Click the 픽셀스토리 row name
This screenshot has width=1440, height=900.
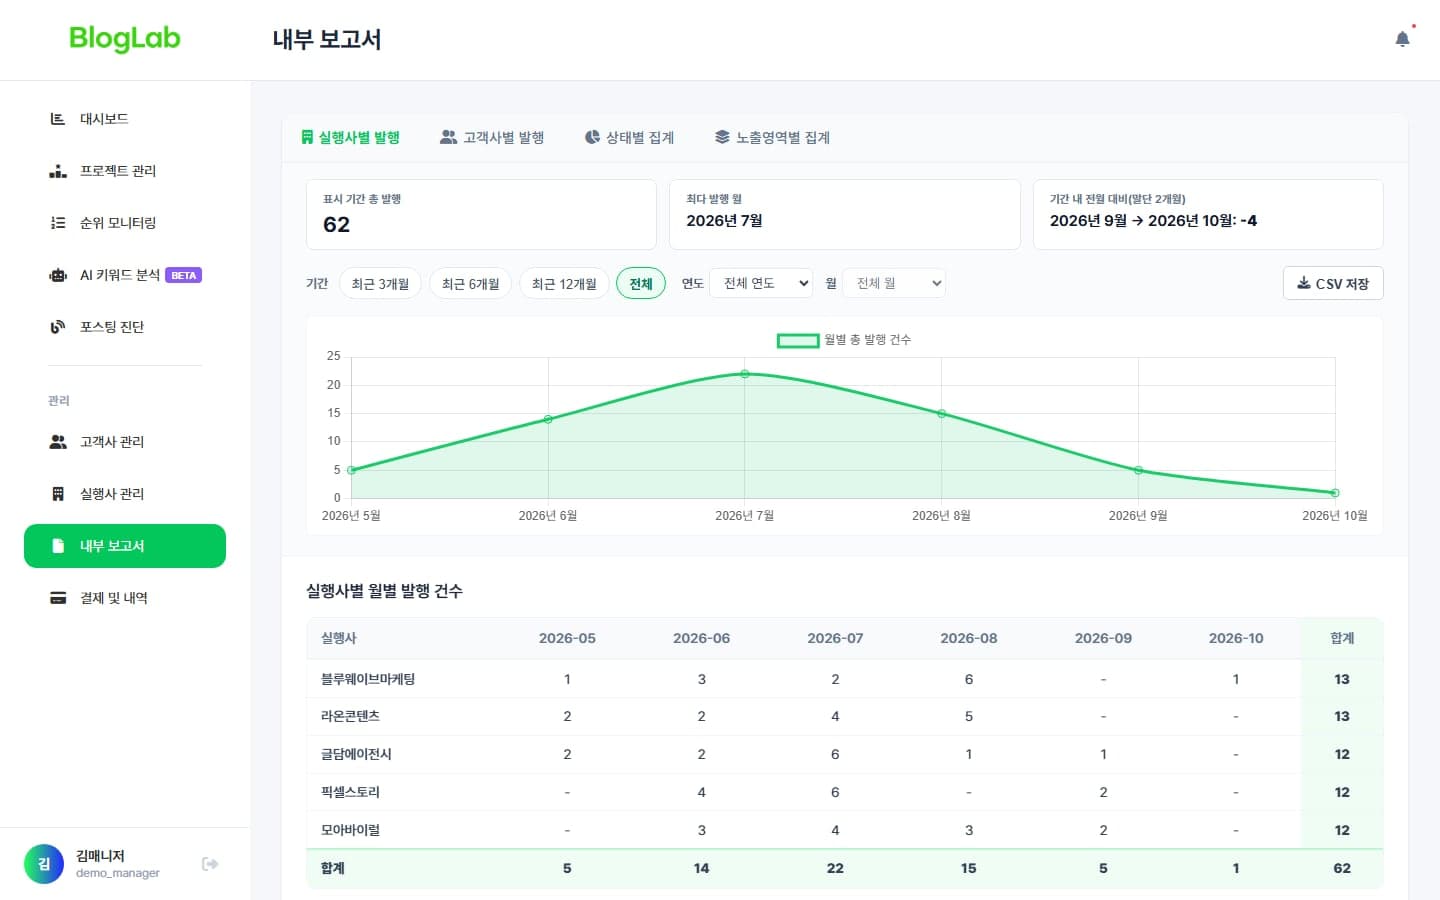[350, 792]
